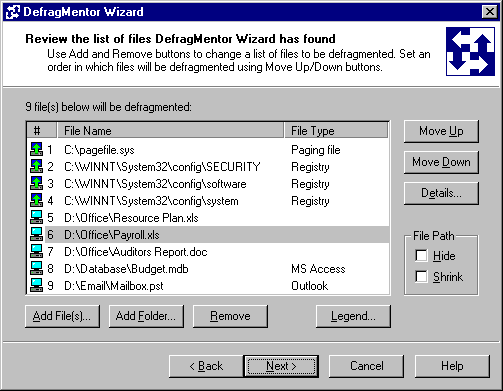Click the # column header
This screenshot has height=391, width=503.
pos(42,130)
